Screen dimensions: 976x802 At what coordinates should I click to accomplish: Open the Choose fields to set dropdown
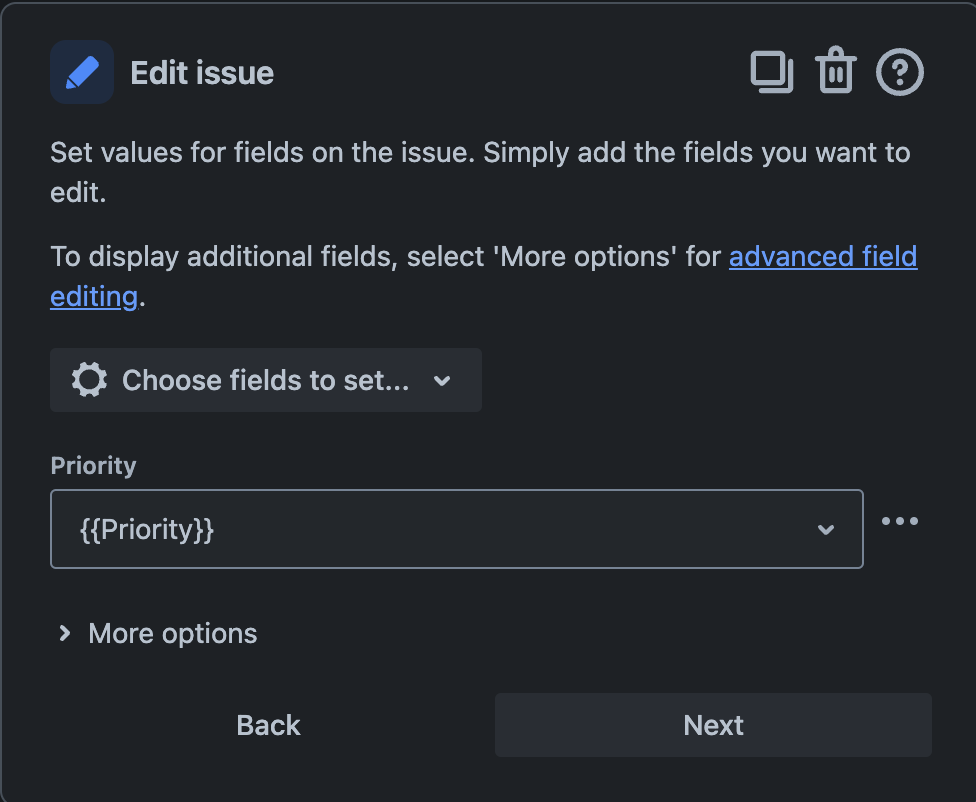coord(266,380)
